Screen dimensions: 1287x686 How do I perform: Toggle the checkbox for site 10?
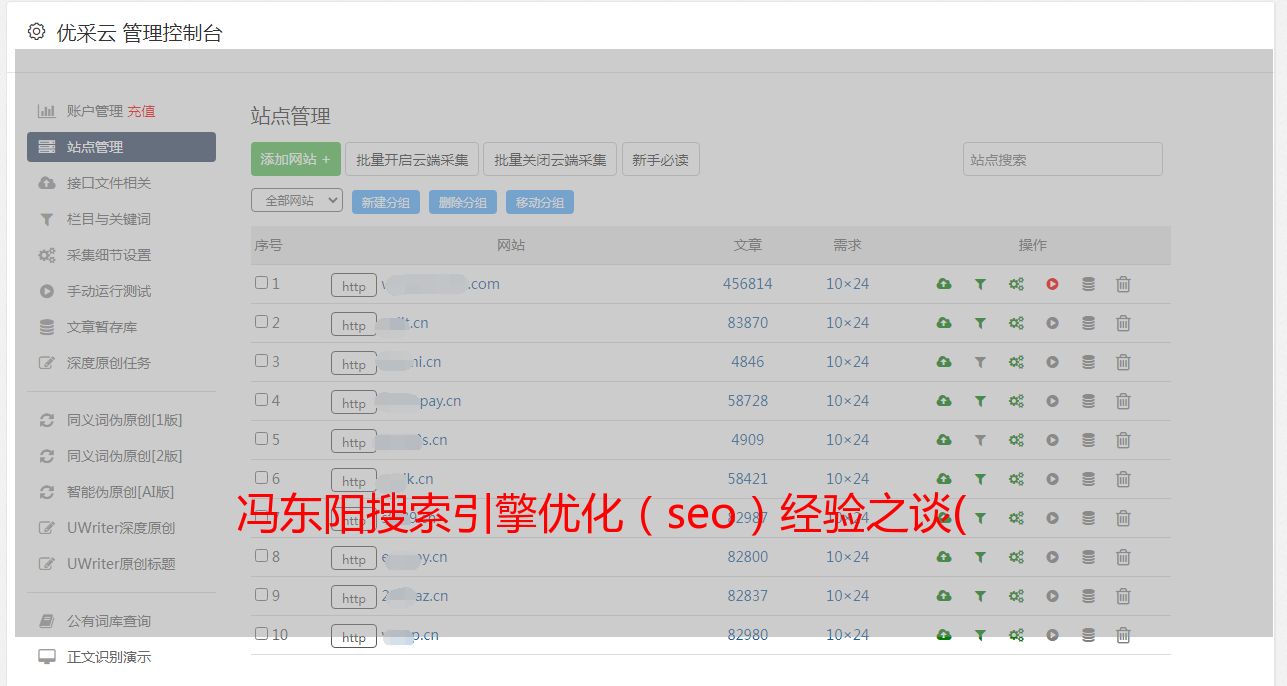(x=261, y=634)
